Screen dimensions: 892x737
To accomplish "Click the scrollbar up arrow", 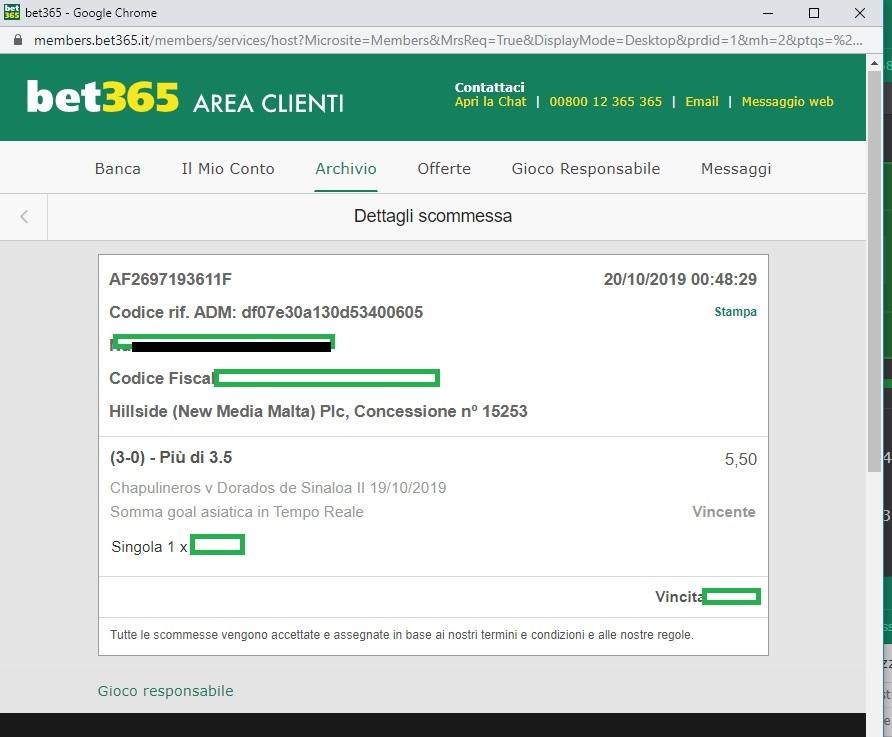I will point(874,64).
